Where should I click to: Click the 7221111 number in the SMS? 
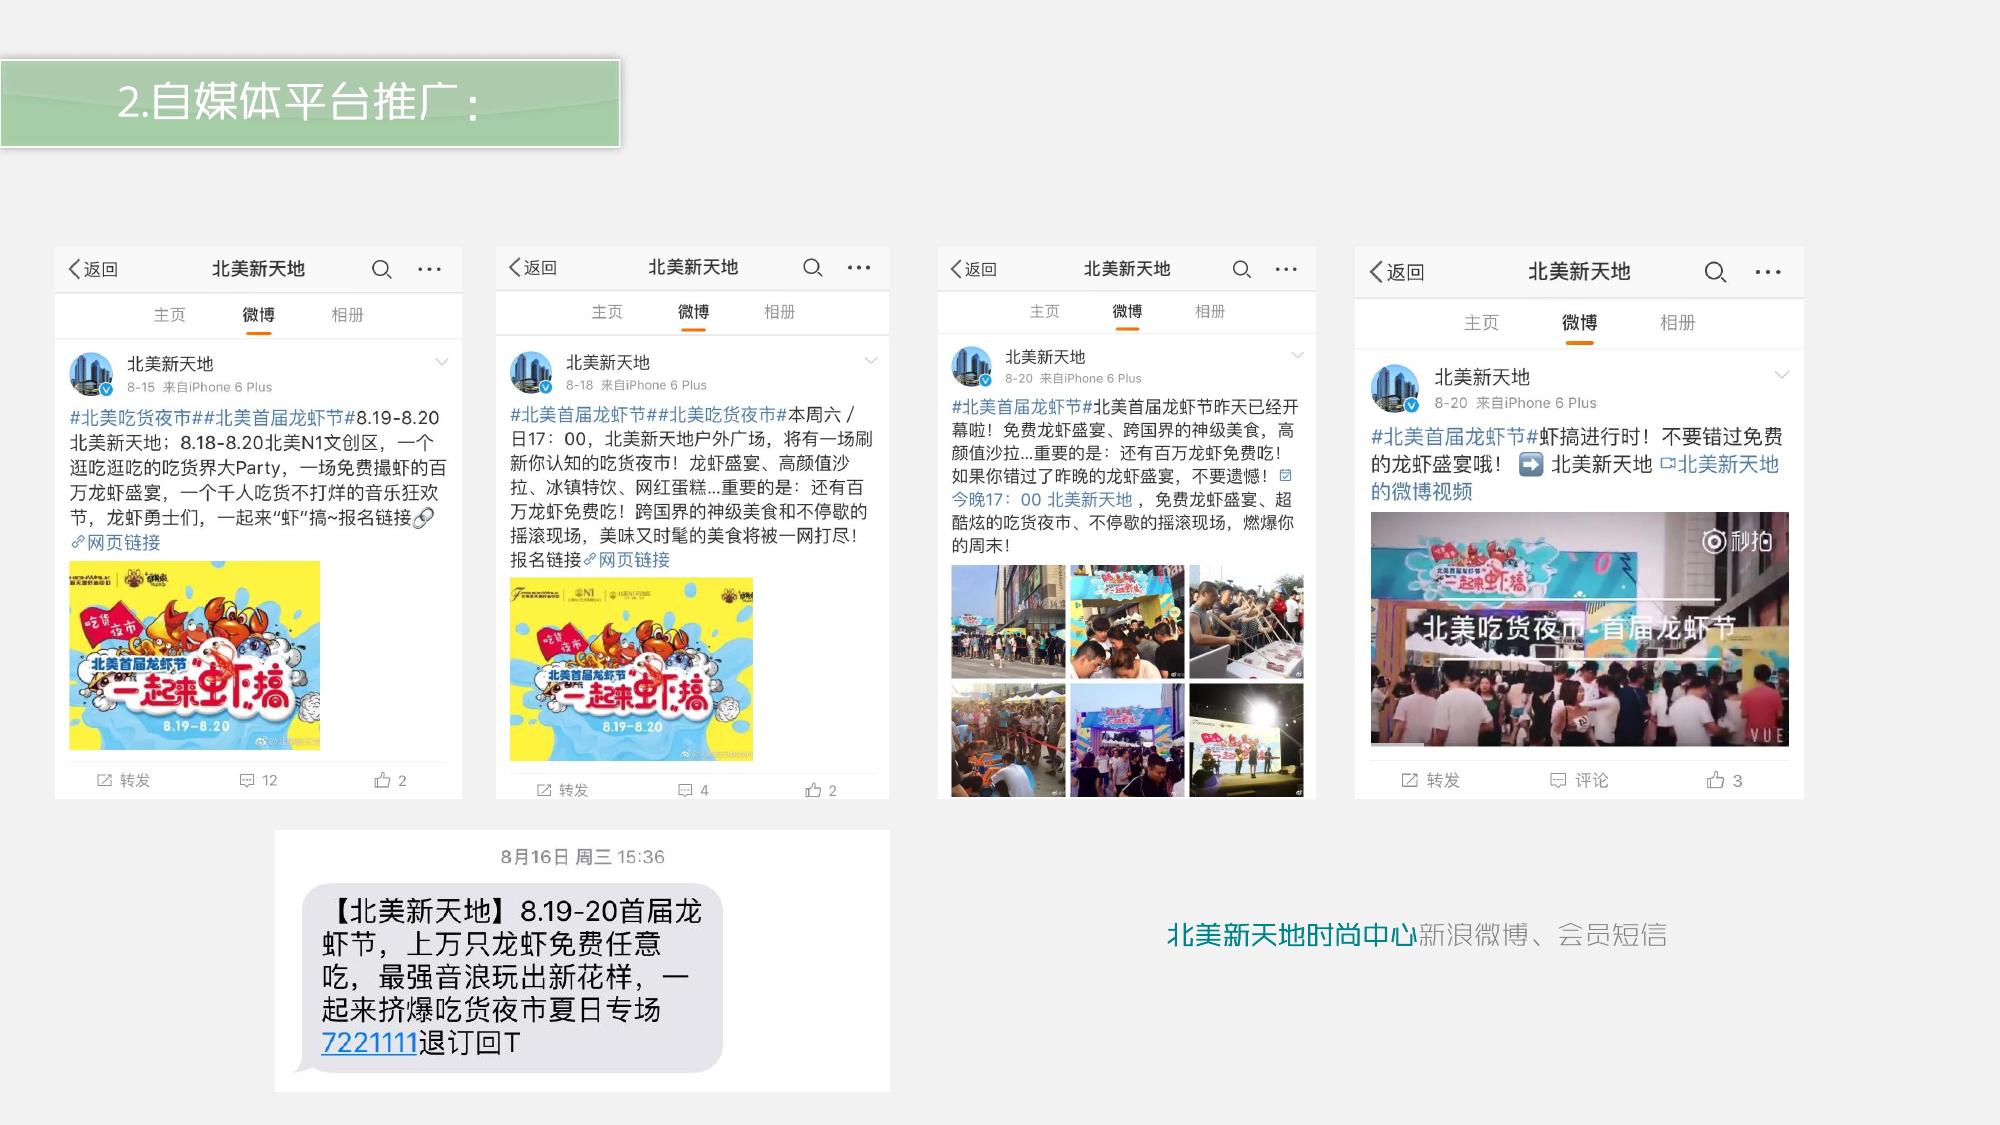click(x=369, y=1042)
